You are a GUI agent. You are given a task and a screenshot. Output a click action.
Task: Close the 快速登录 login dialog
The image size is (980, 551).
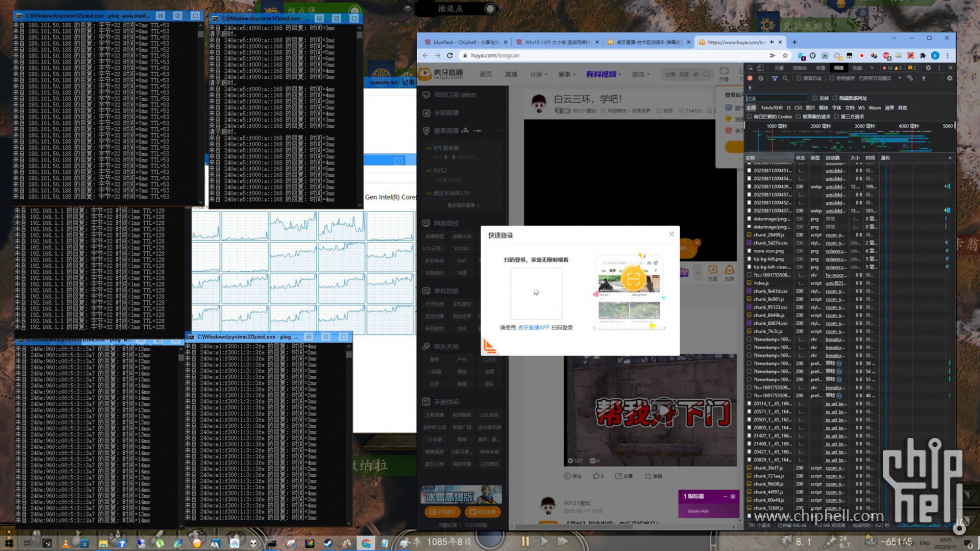point(671,234)
